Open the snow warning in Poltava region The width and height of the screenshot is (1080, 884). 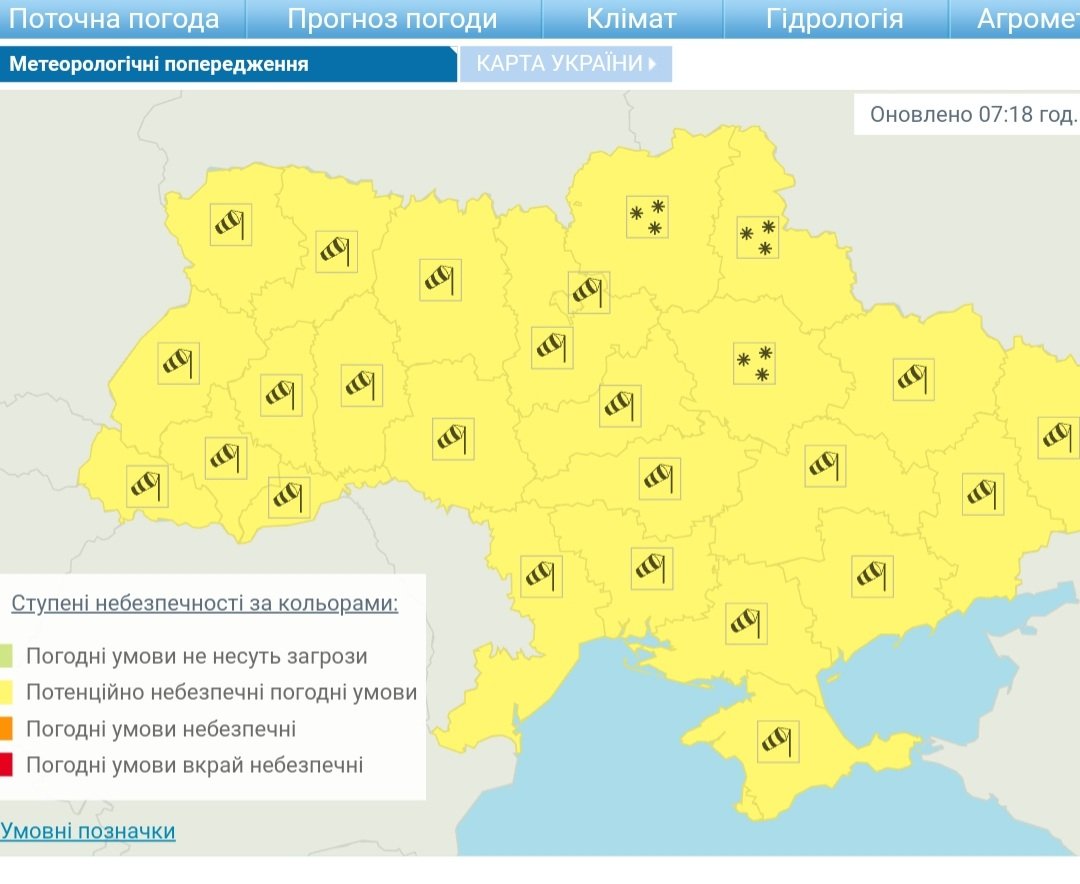[x=754, y=363]
